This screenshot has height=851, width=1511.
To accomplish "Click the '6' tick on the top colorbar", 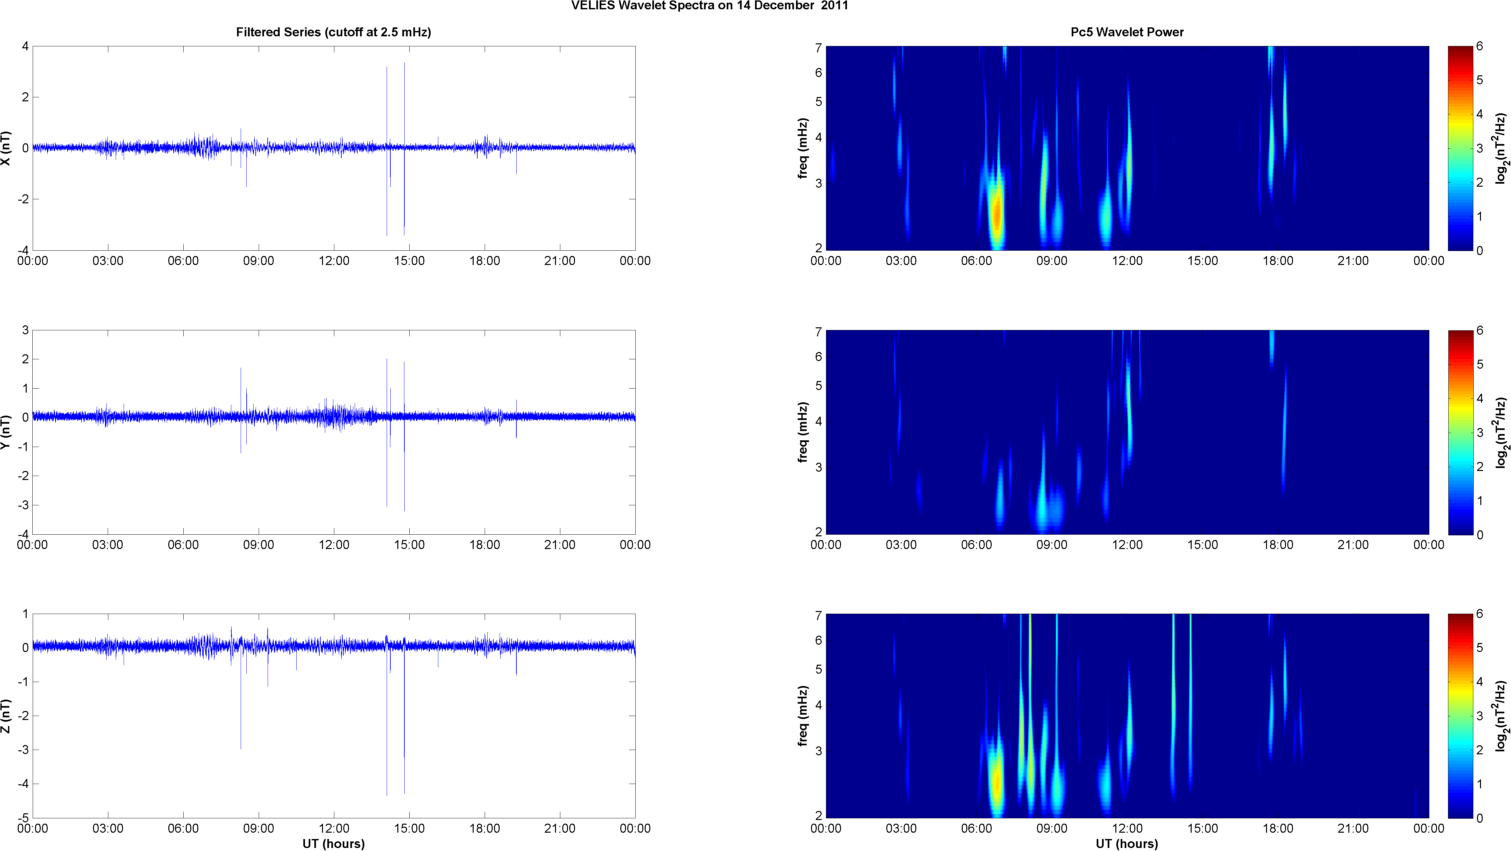I will click(x=1480, y=46).
